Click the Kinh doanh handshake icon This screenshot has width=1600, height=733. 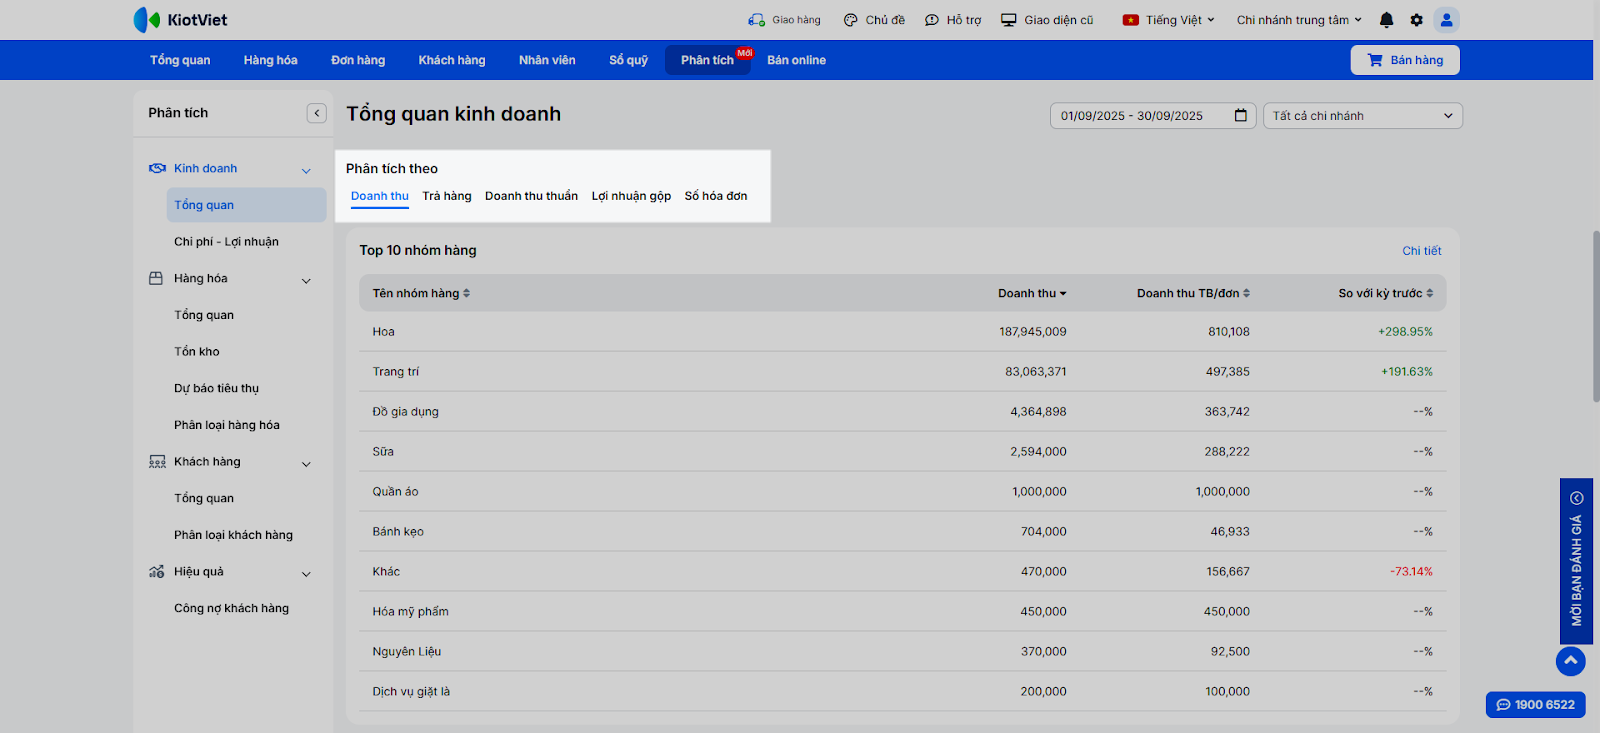157,168
